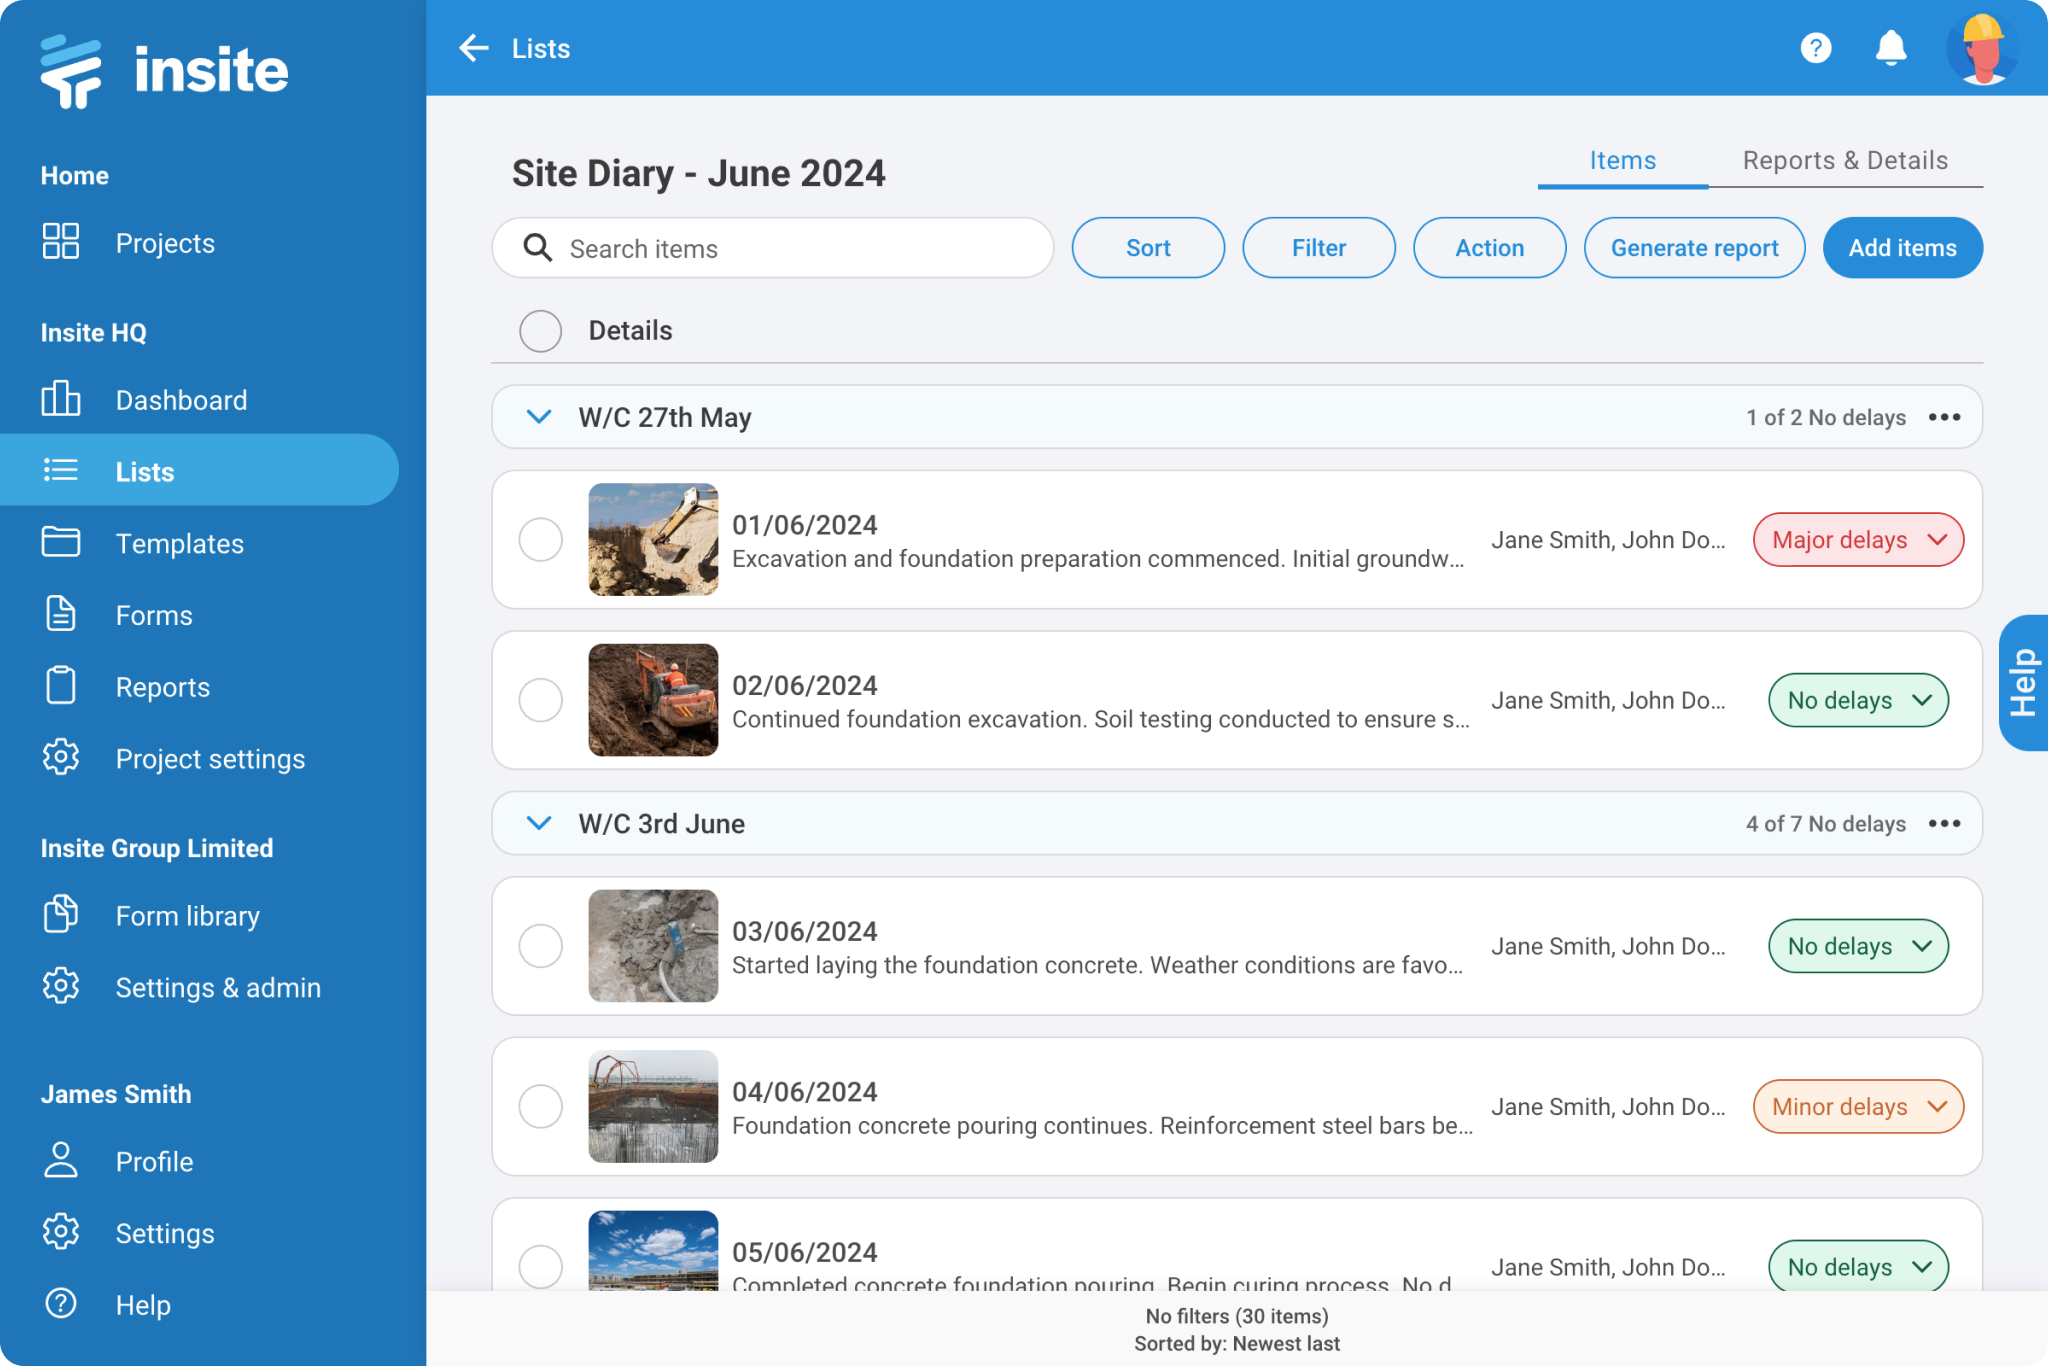Open the Major delays status dropdown
The width and height of the screenshot is (2048, 1366).
1858,539
